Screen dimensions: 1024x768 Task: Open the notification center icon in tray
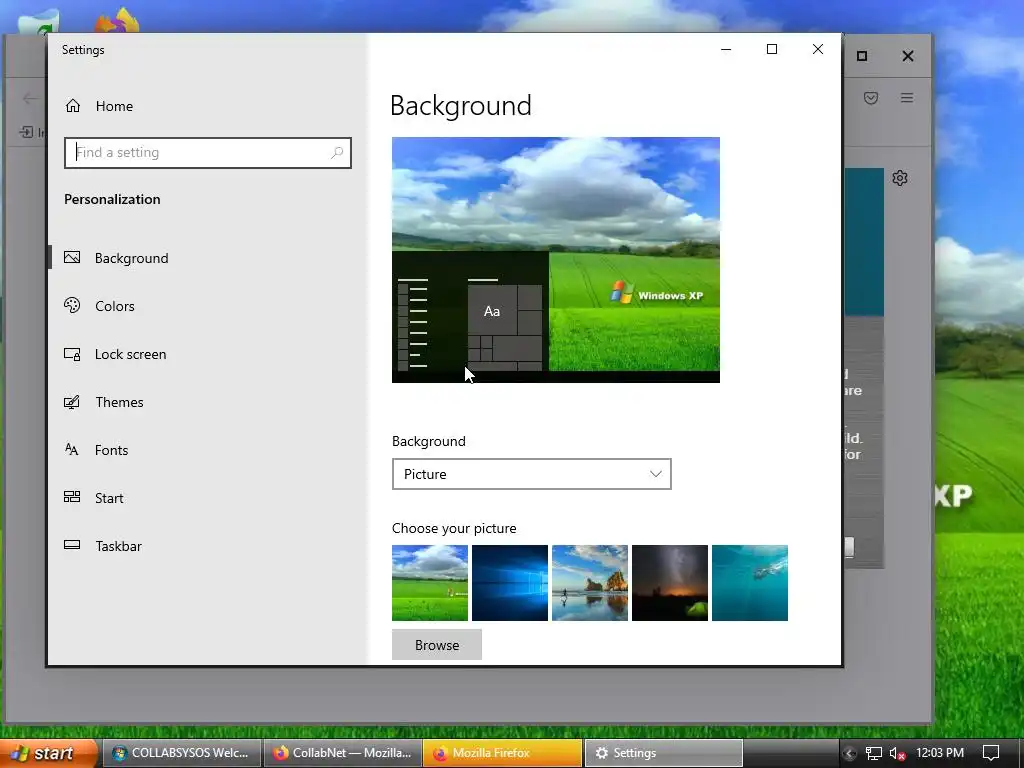(x=991, y=753)
